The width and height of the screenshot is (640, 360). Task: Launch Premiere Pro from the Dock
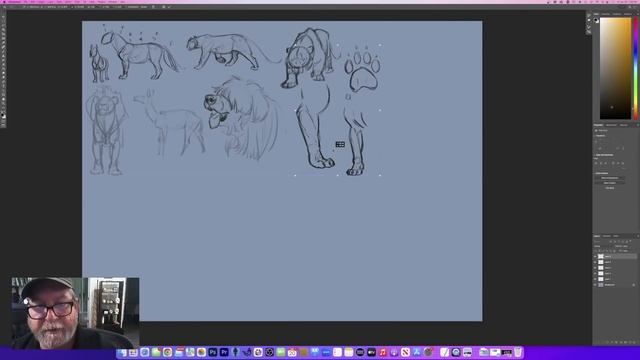pyautogui.click(x=224, y=352)
